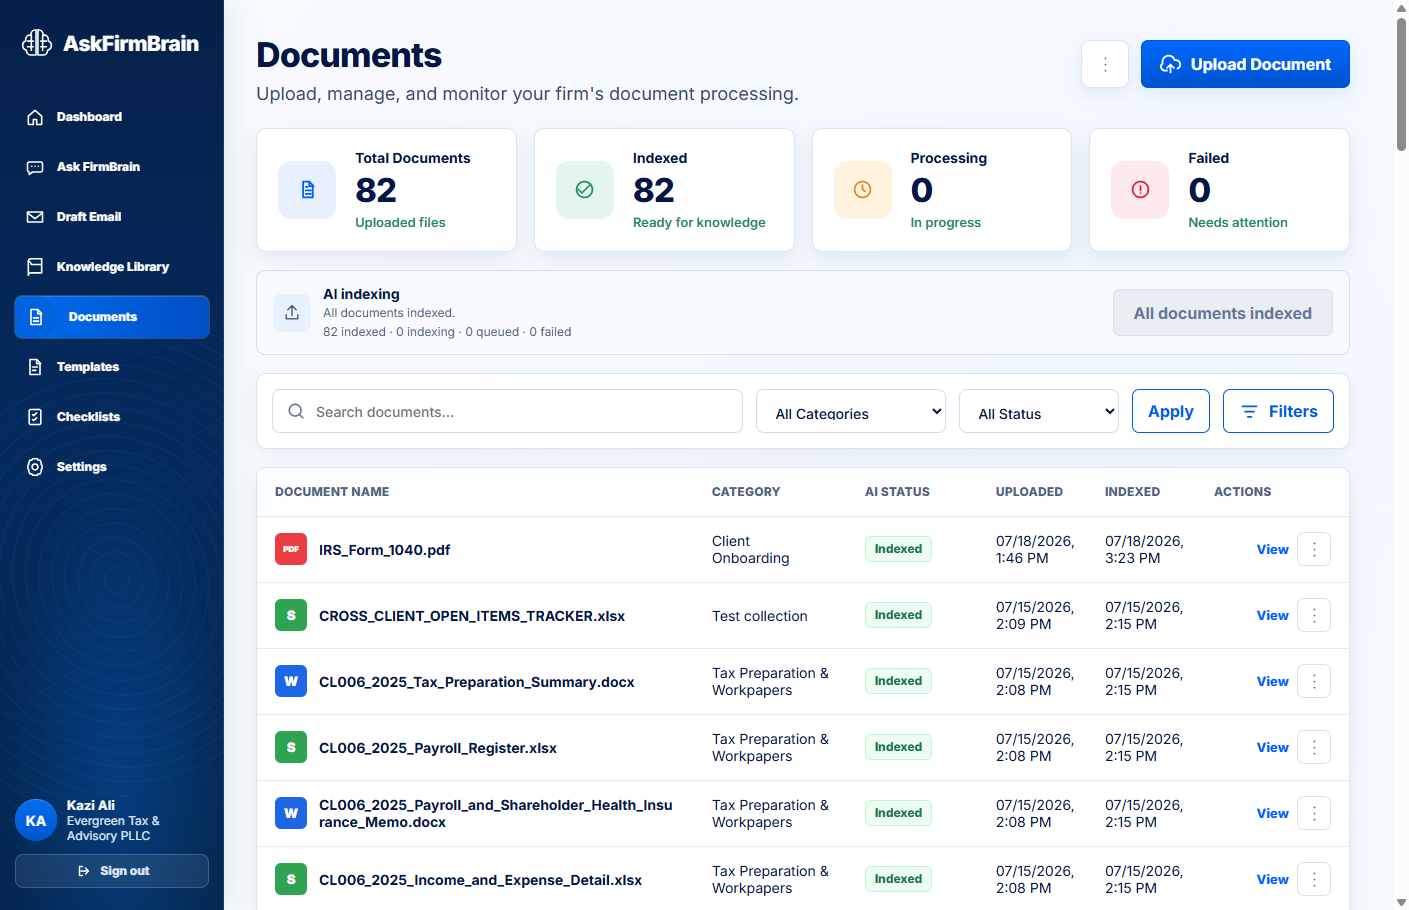Viewport: 1409px width, 910px height.
Task: Open actions menu for Payroll_Register.xlsx
Action: point(1314,747)
